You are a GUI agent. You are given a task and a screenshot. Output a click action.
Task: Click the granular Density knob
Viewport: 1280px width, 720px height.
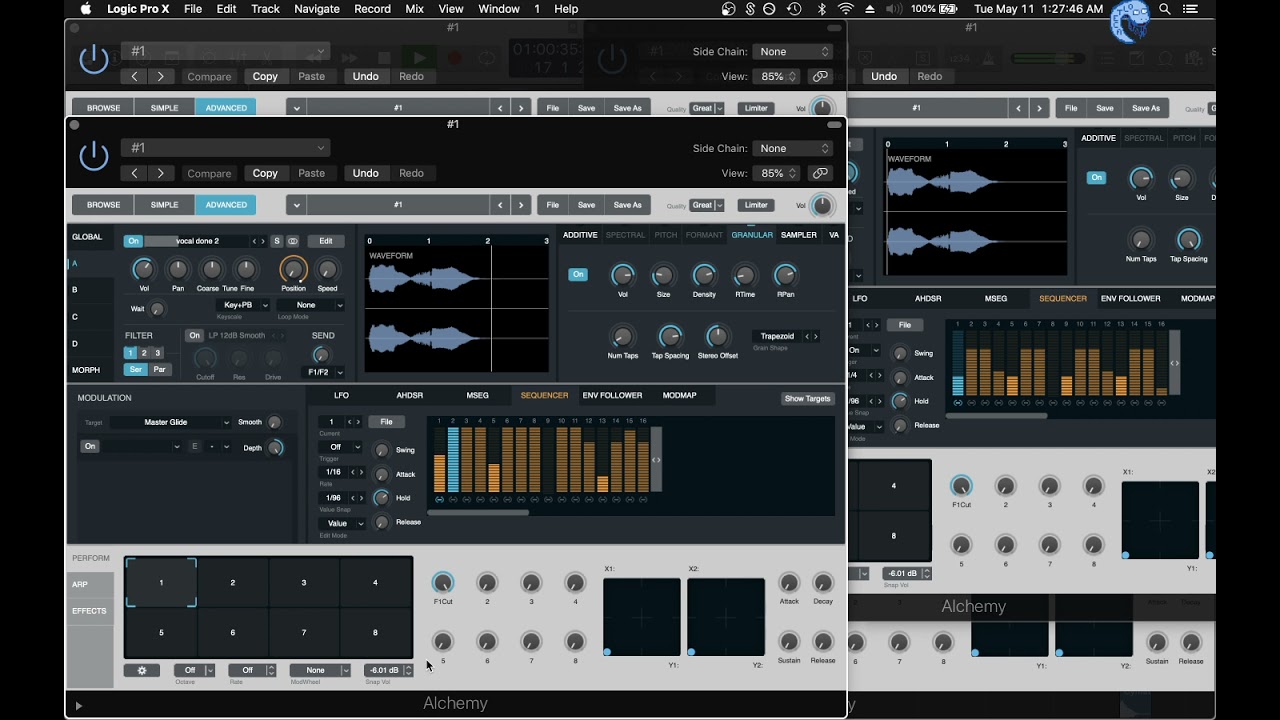click(704, 275)
